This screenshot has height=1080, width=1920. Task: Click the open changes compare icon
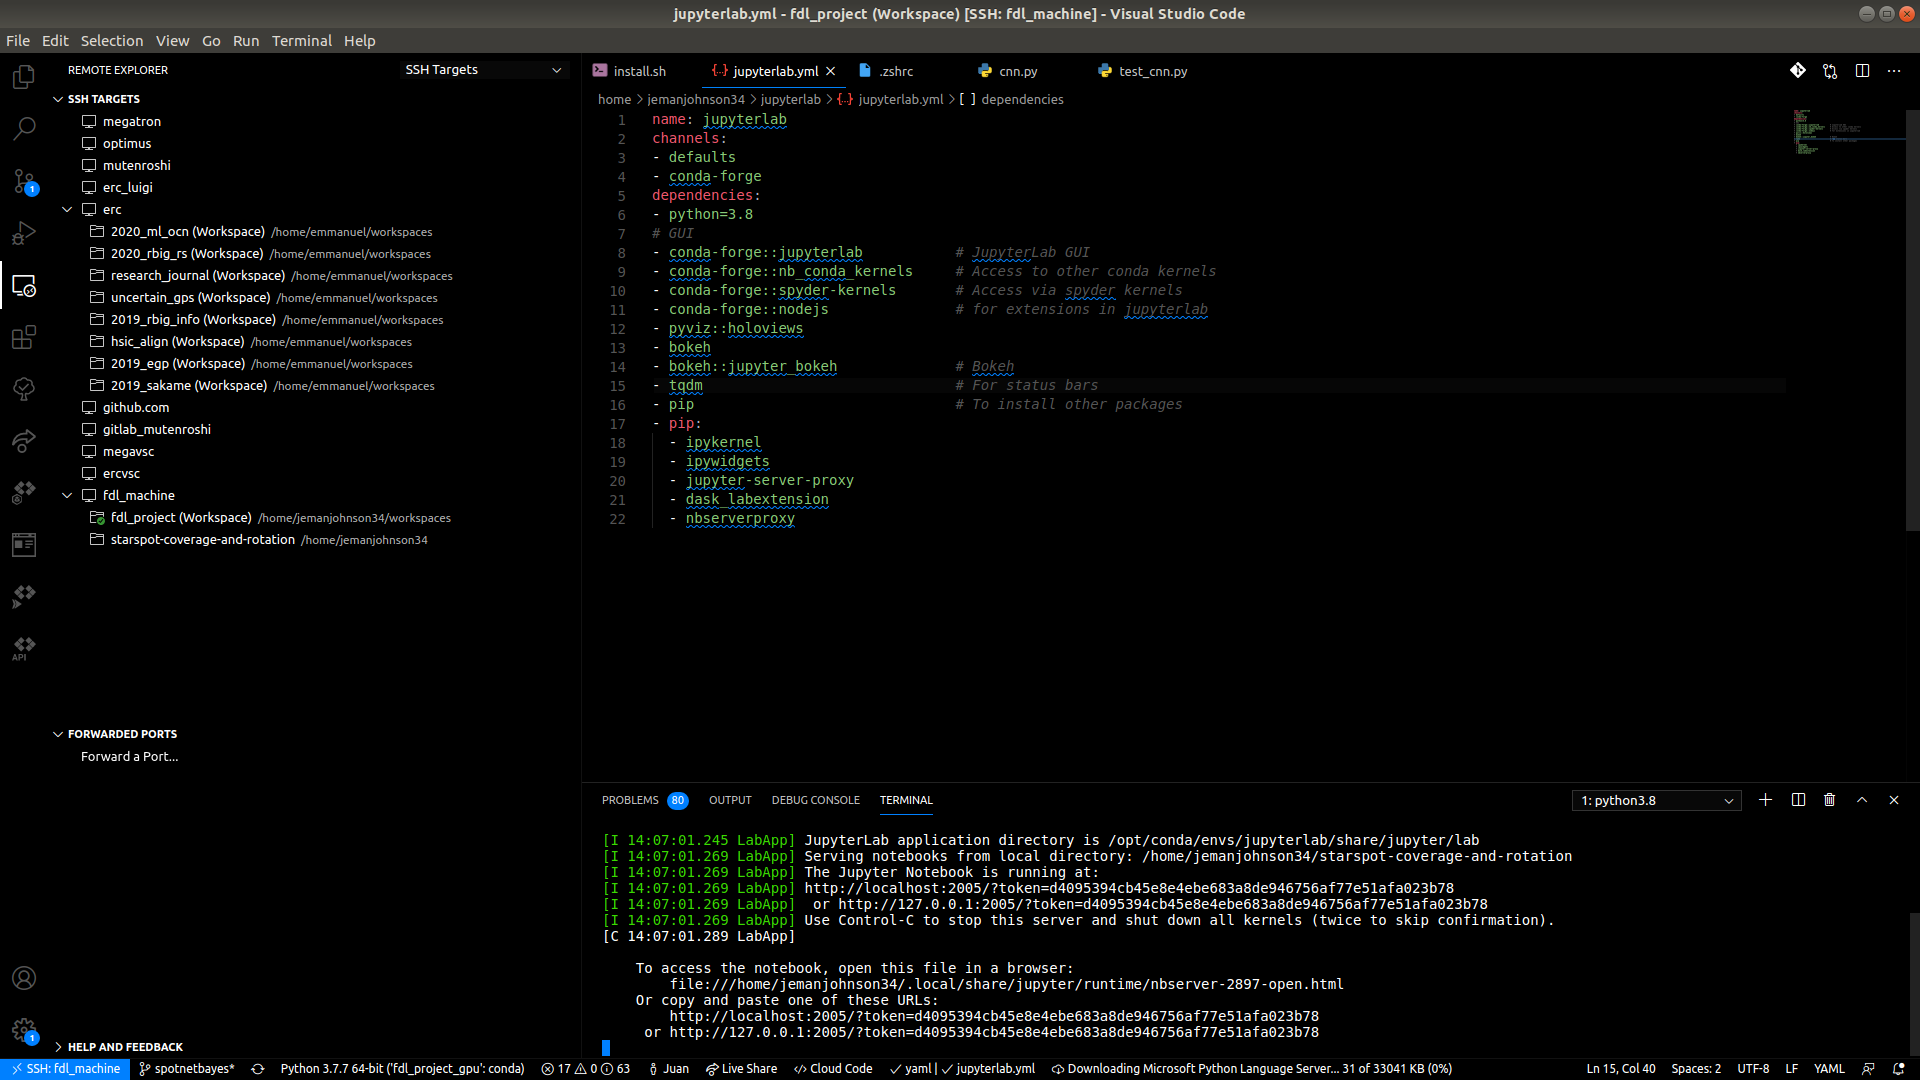pos(1830,71)
